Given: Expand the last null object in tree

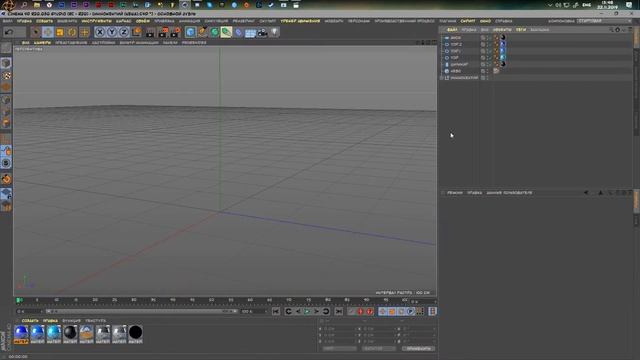Looking at the screenshot, I should (x=442, y=78).
